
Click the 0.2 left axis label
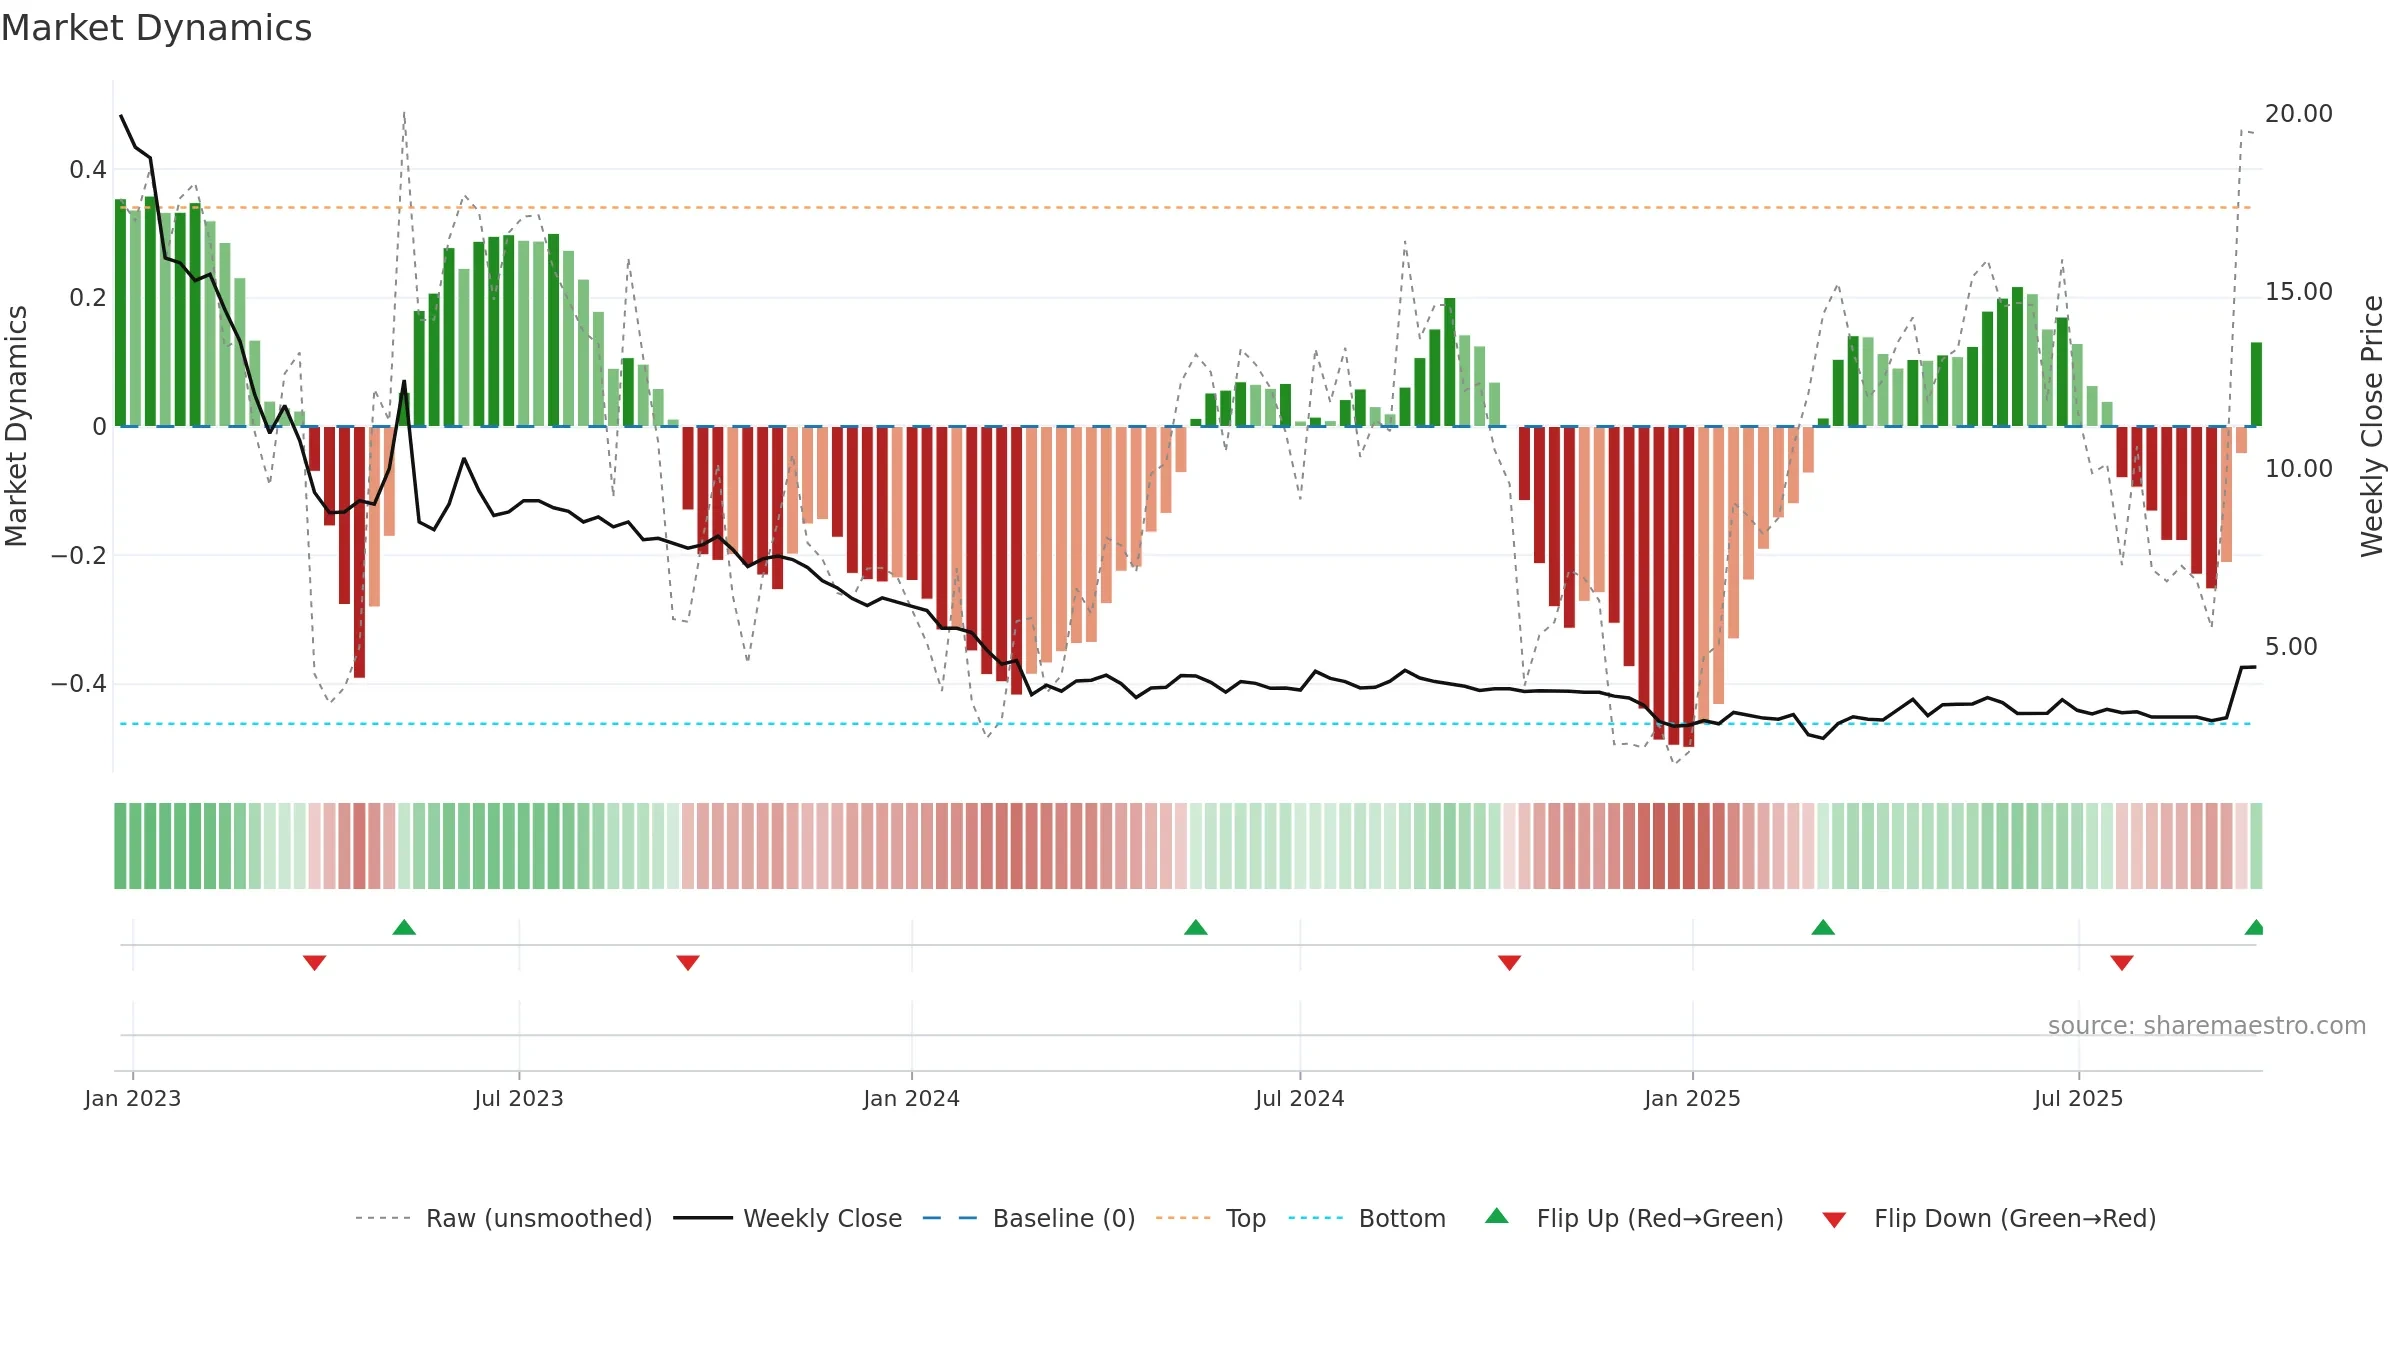88,298
